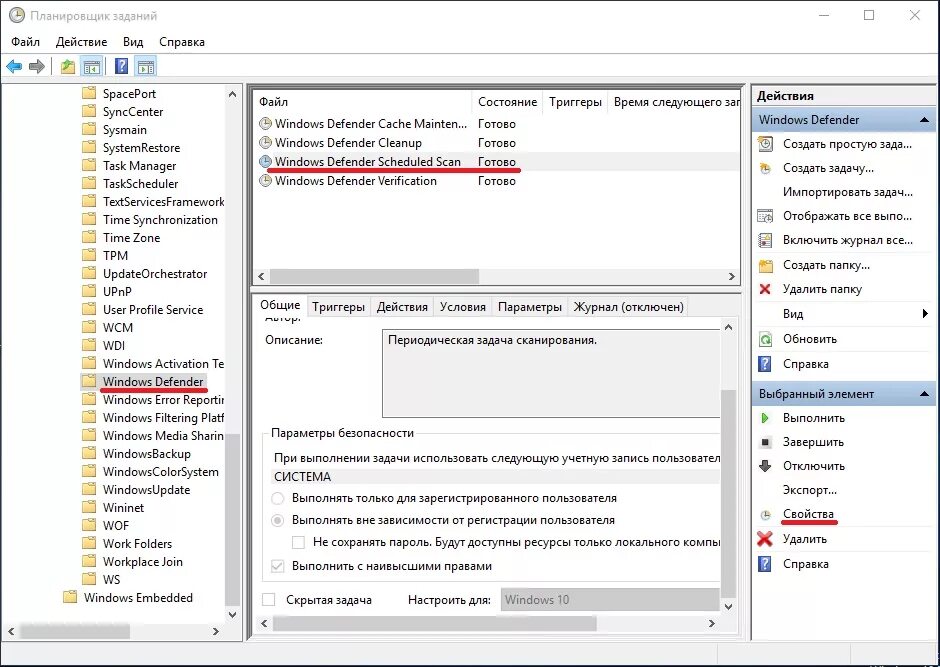This screenshot has height=667, width=940.
Task: Click the Back arrow toolbar icon
Action: pos(14,67)
